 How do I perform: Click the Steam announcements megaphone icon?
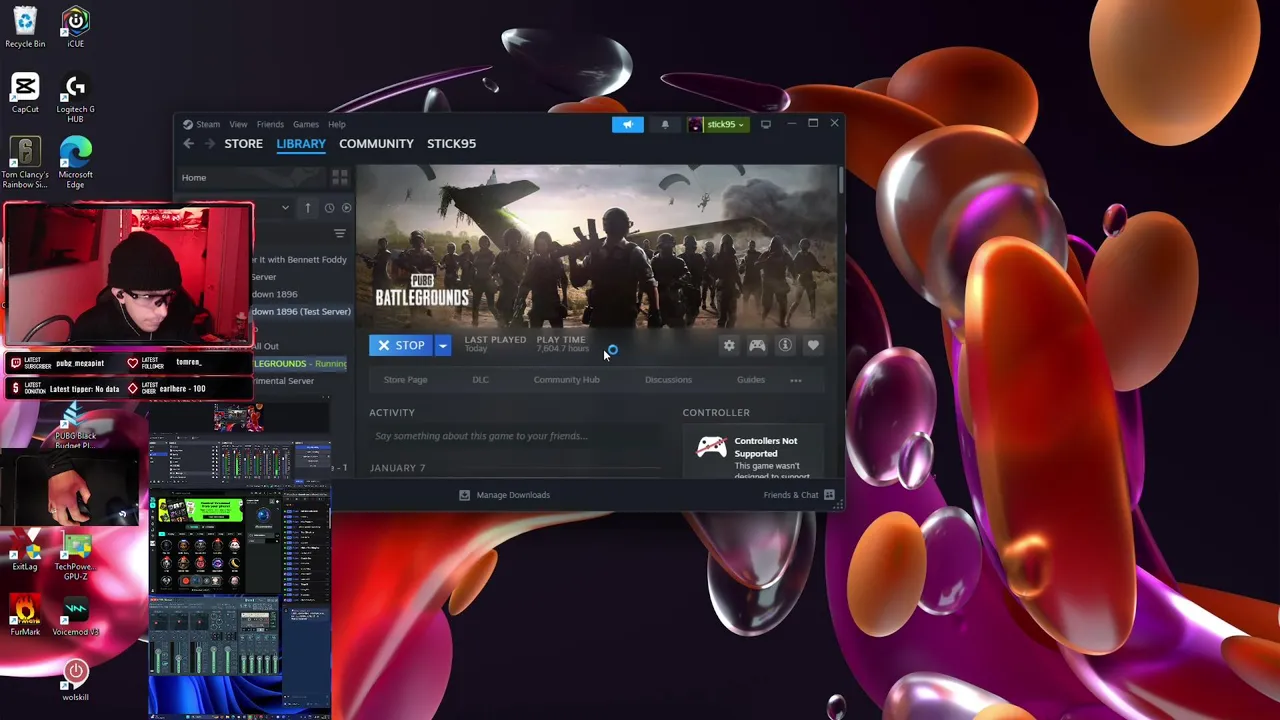(628, 124)
